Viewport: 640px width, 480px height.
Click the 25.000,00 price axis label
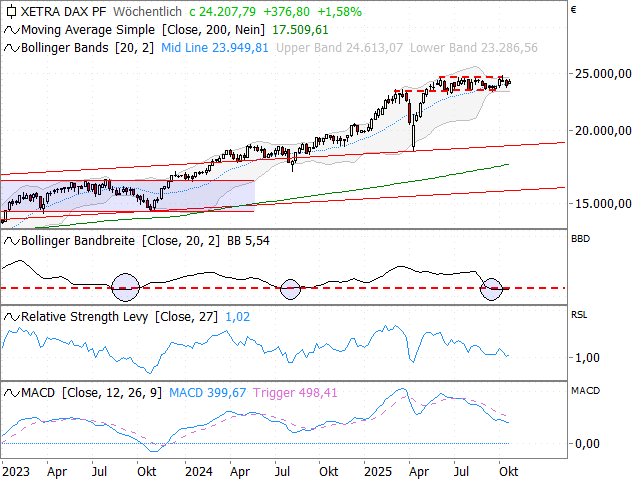point(601,74)
